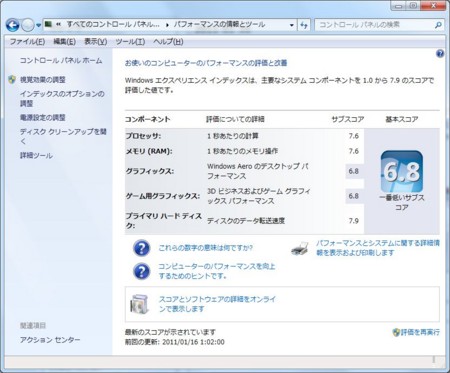Go to コントロール パネル ホーム
450x373 pixels.
pyautogui.click(x=61, y=60)
